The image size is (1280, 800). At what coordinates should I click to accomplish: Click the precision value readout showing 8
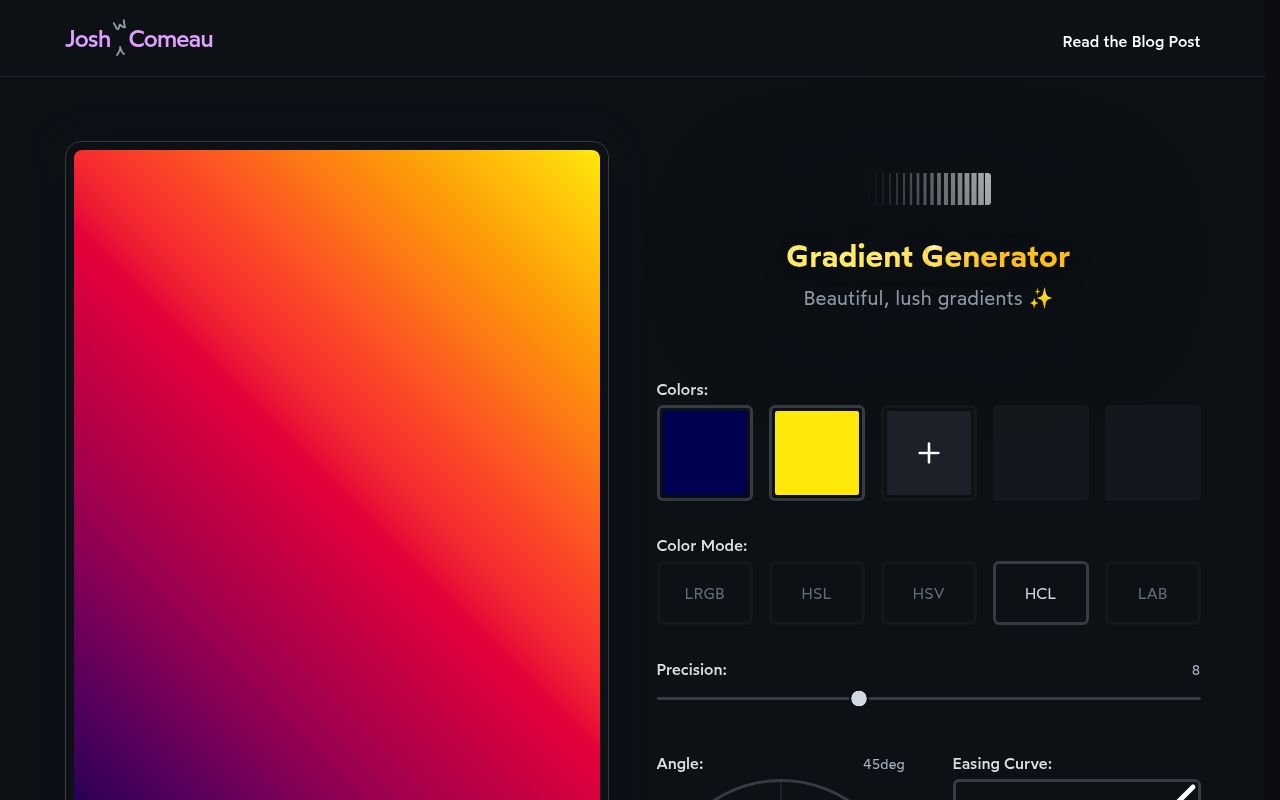tap(1195, 670)
